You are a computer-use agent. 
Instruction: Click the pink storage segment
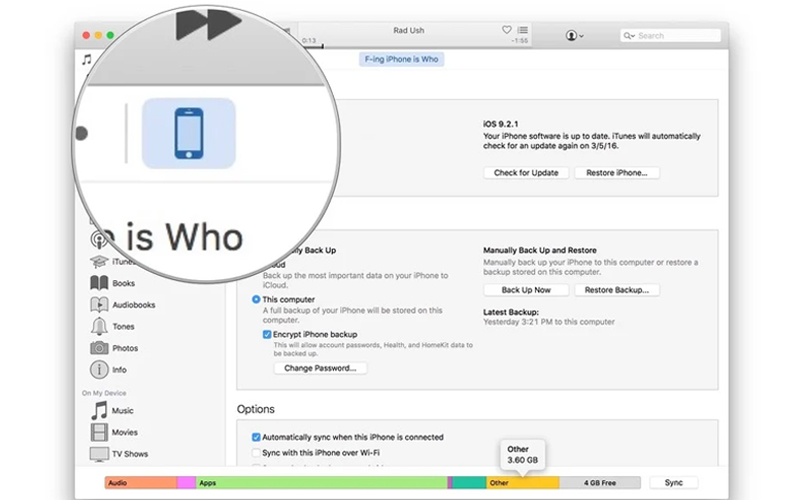(x=187, y=483)
